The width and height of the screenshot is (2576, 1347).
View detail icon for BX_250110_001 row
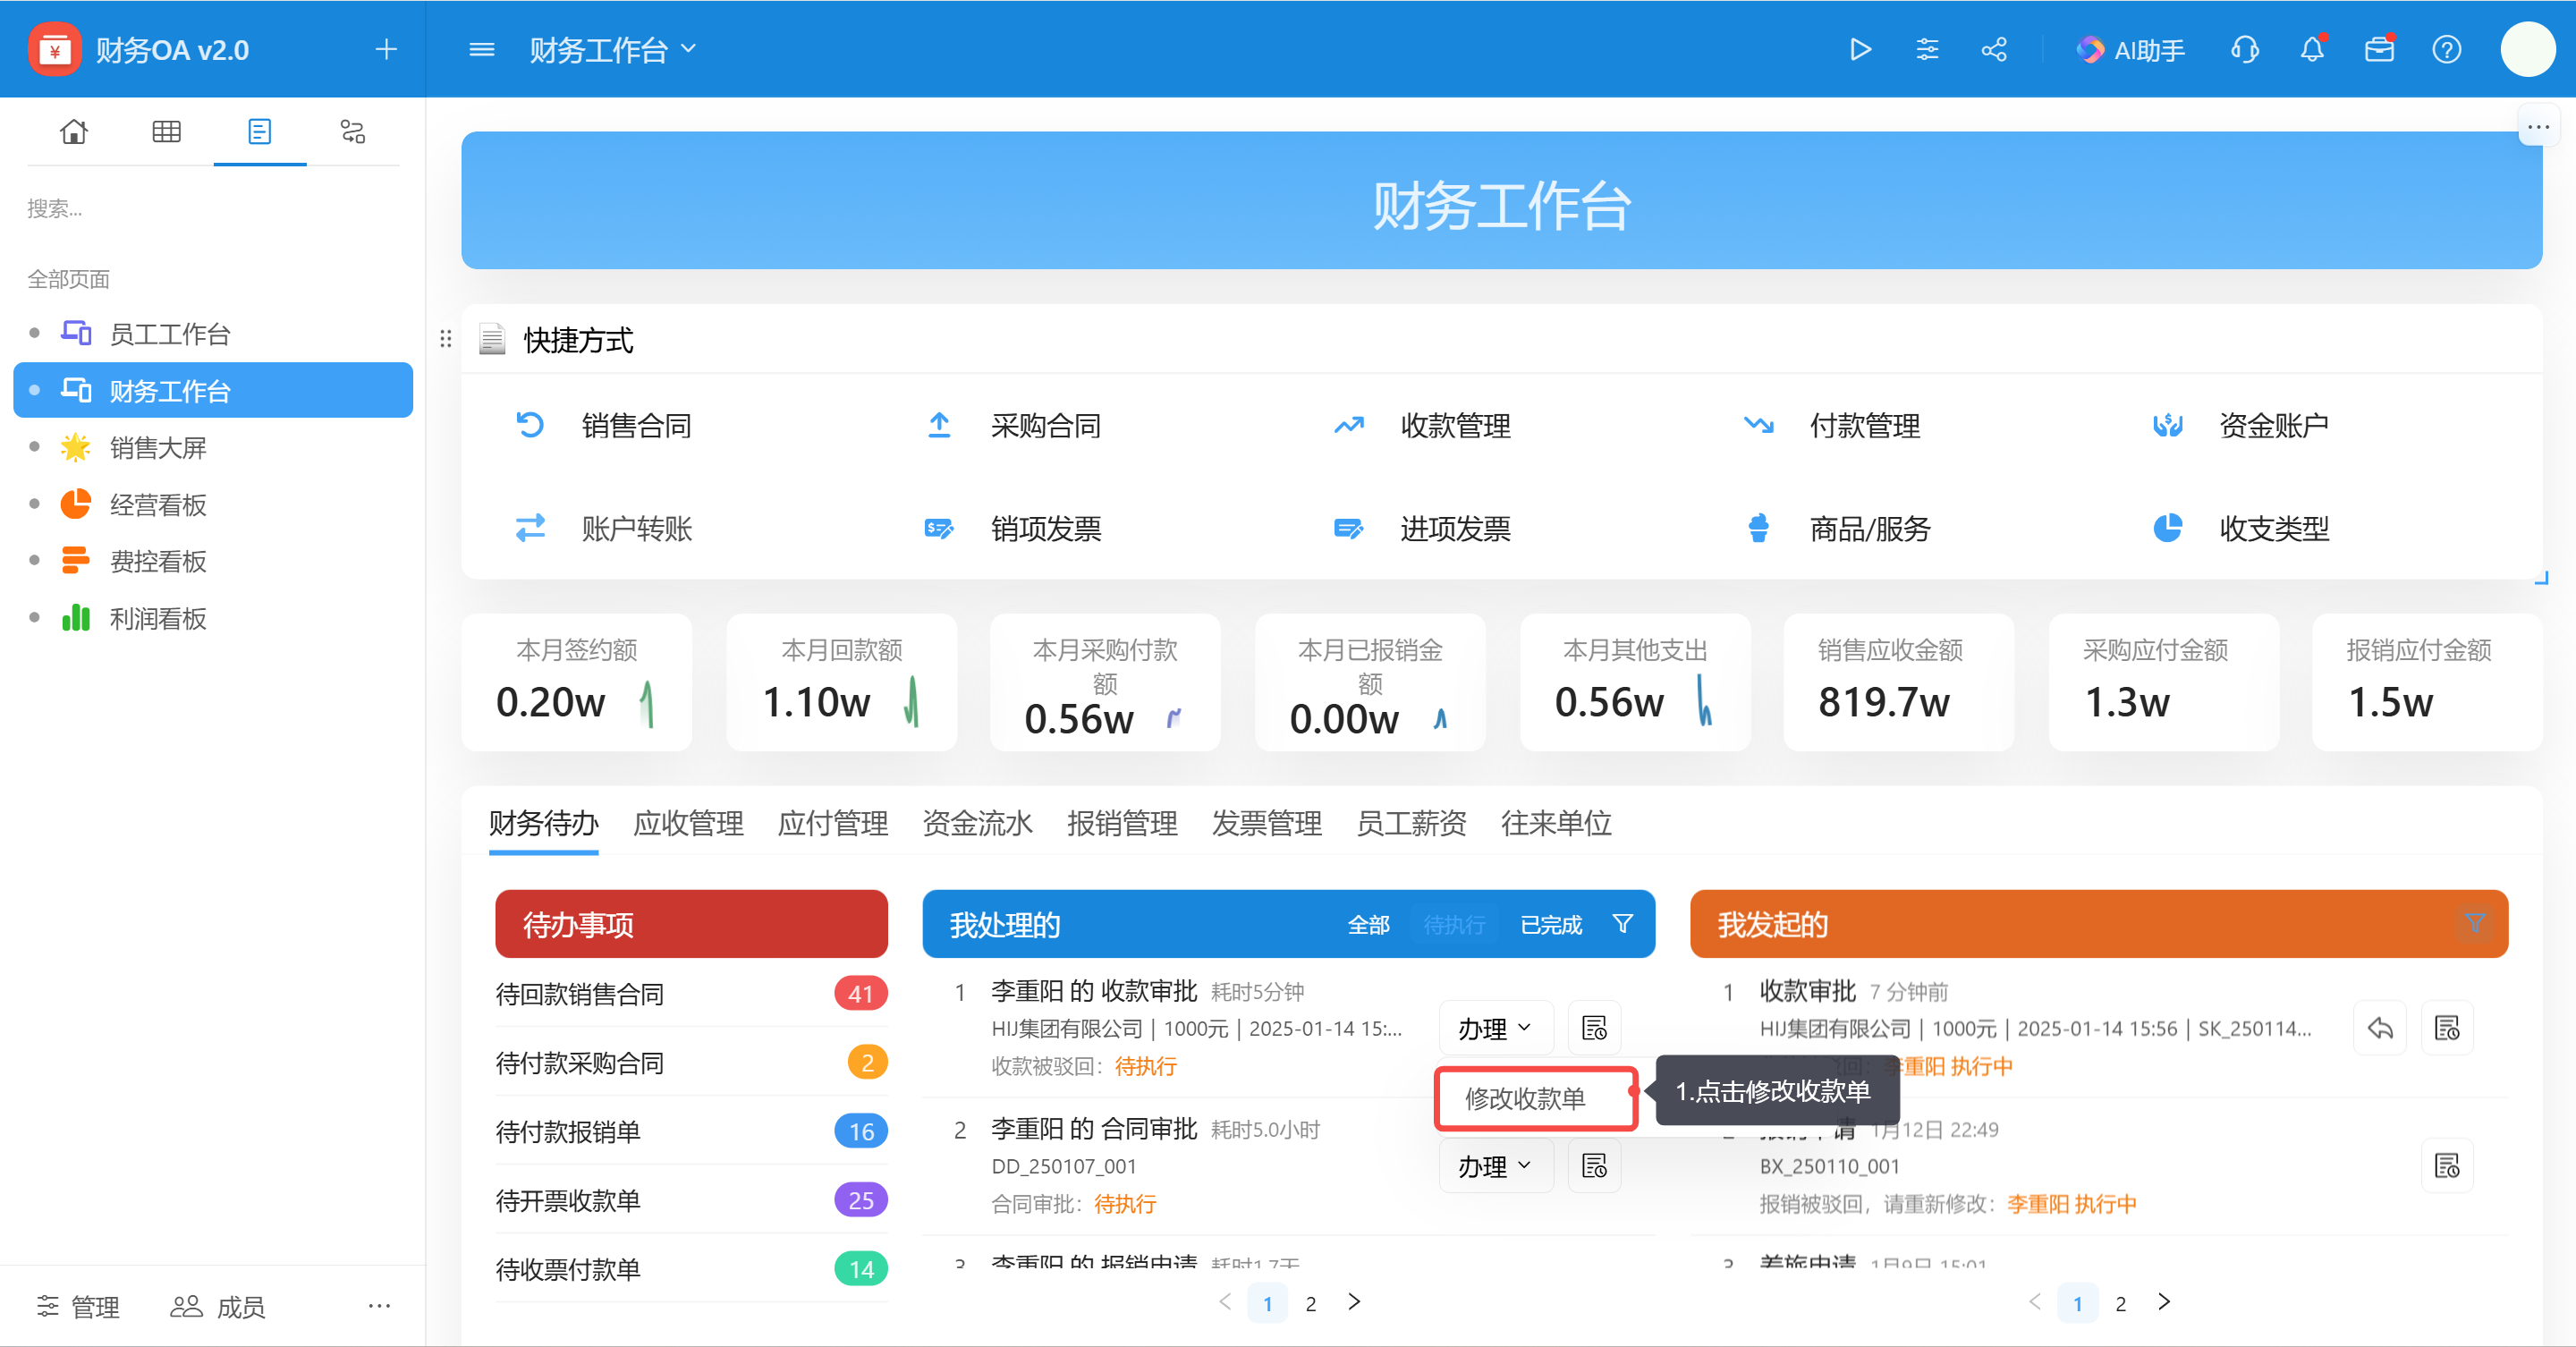pos(2447,1165)
